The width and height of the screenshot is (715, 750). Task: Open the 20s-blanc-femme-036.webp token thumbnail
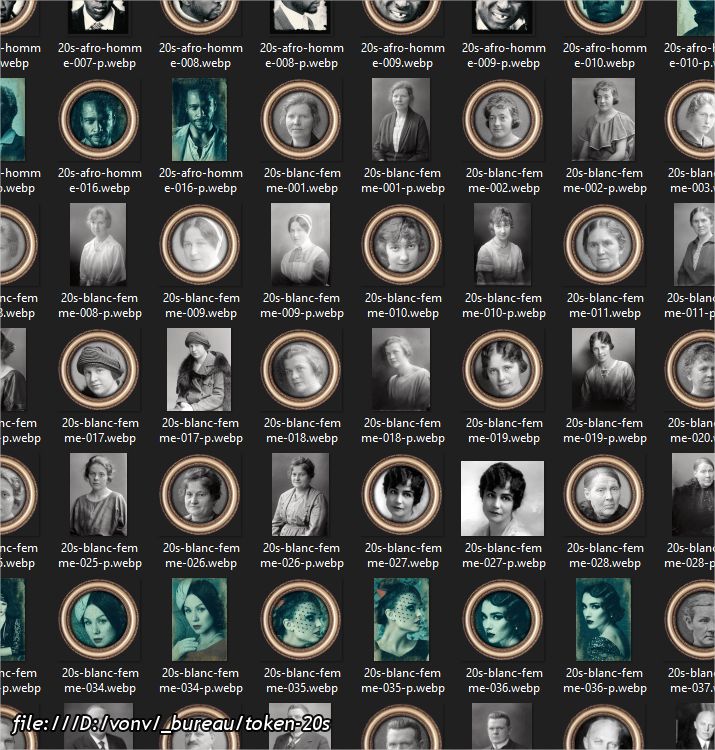(x=503, y=619)
